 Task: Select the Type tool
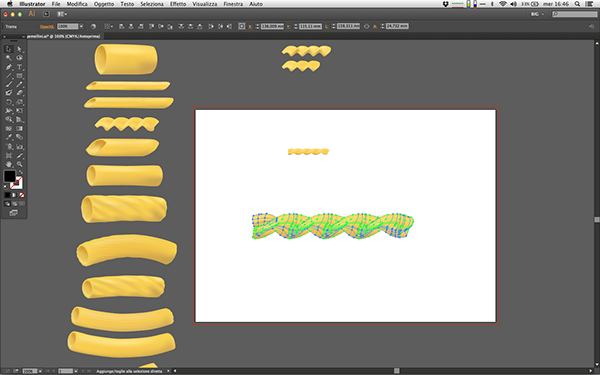click(20, 67)
